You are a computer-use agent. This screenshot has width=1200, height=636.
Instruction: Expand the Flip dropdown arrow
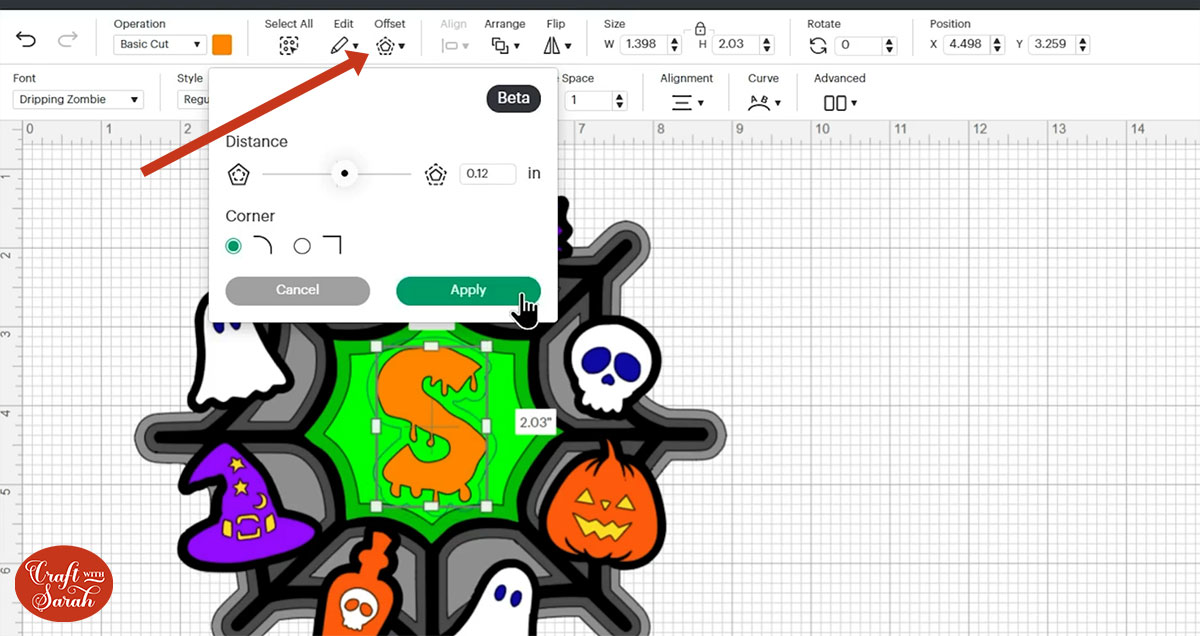(x=568, y=47)
